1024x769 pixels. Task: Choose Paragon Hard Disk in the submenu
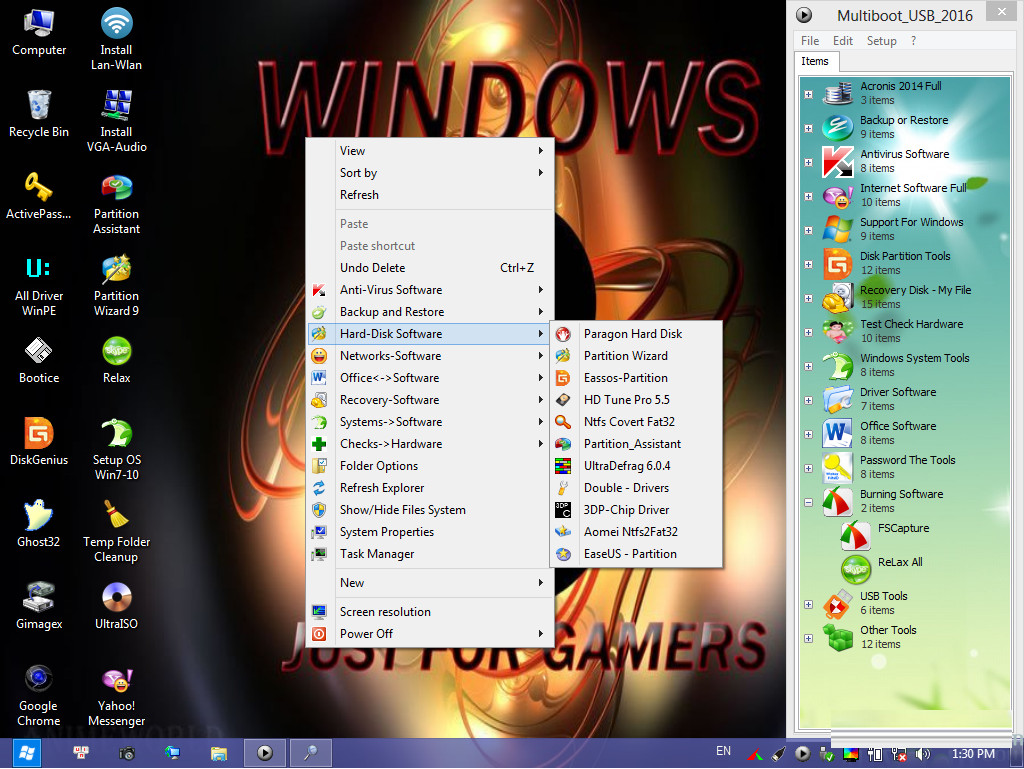637,334
